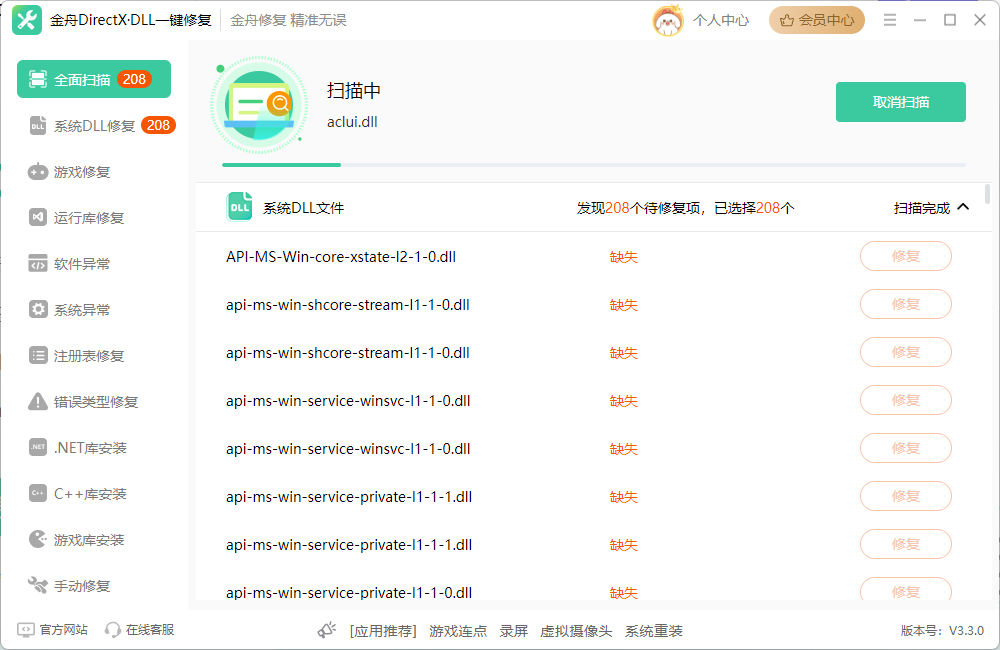The image size is (1000, 650).
Task: Switch to 运行库修复 tab
Action: 94,218
